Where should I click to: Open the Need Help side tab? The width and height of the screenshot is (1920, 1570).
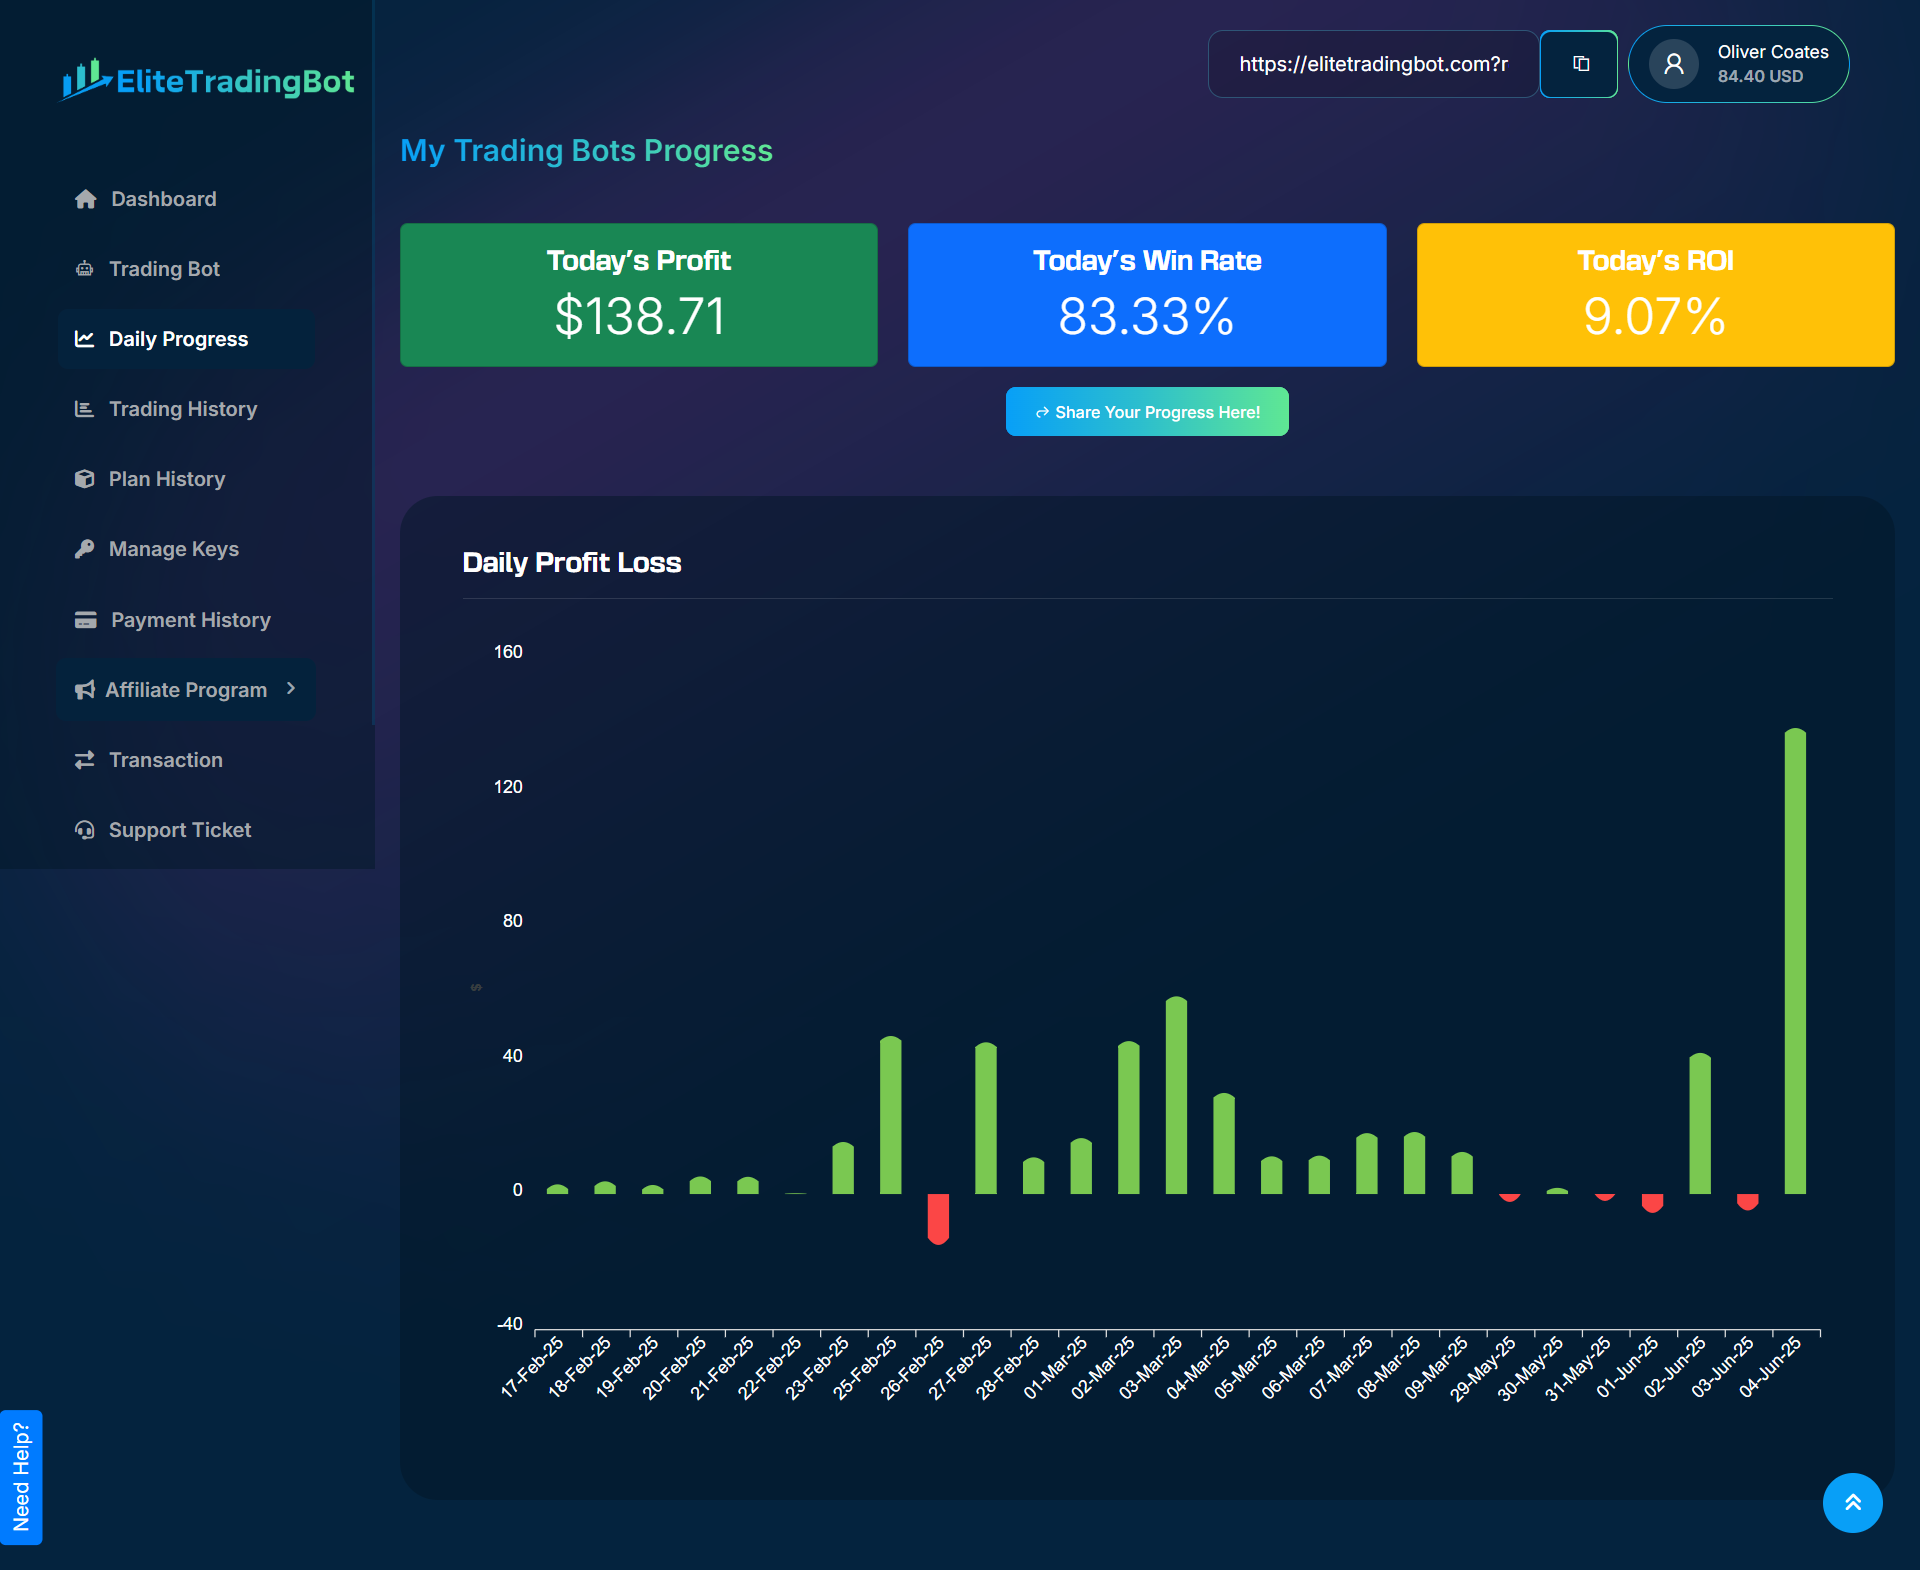21,1476
